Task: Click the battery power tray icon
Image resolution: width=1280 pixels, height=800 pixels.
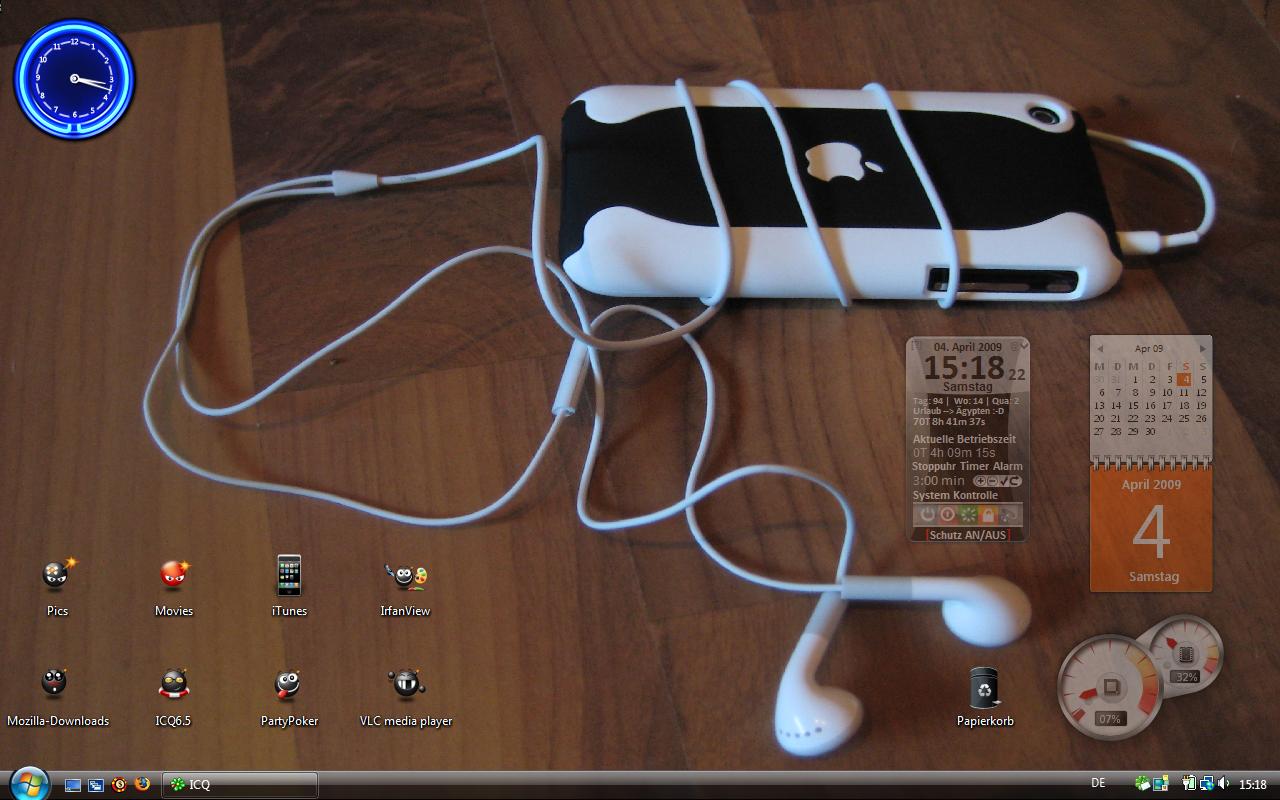Action: click(1189, 783)
